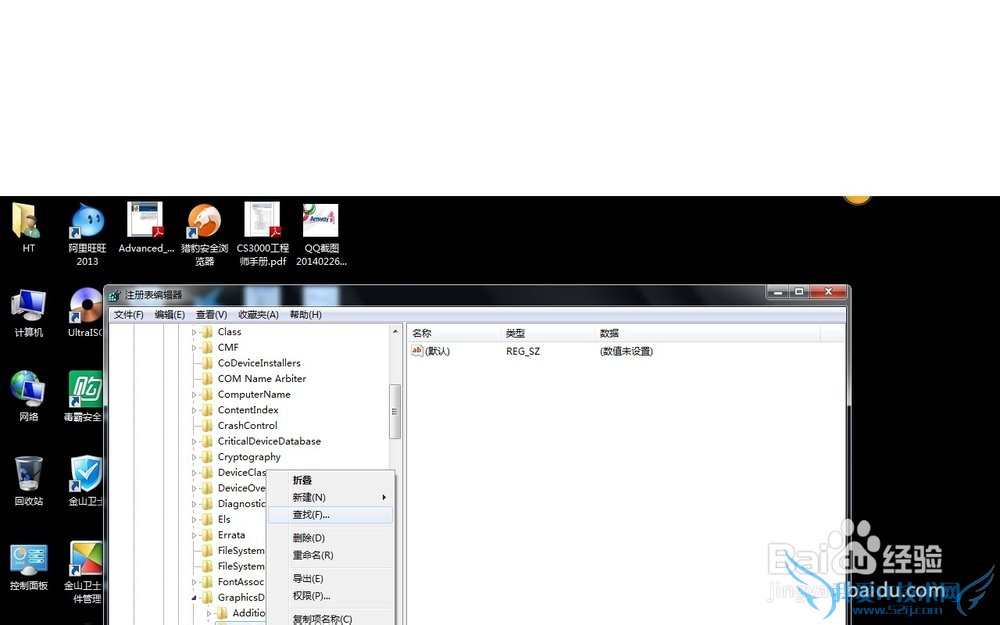Choose 复制项名称(C) from context menu
1000x625 pixels.
coord(330,619)
